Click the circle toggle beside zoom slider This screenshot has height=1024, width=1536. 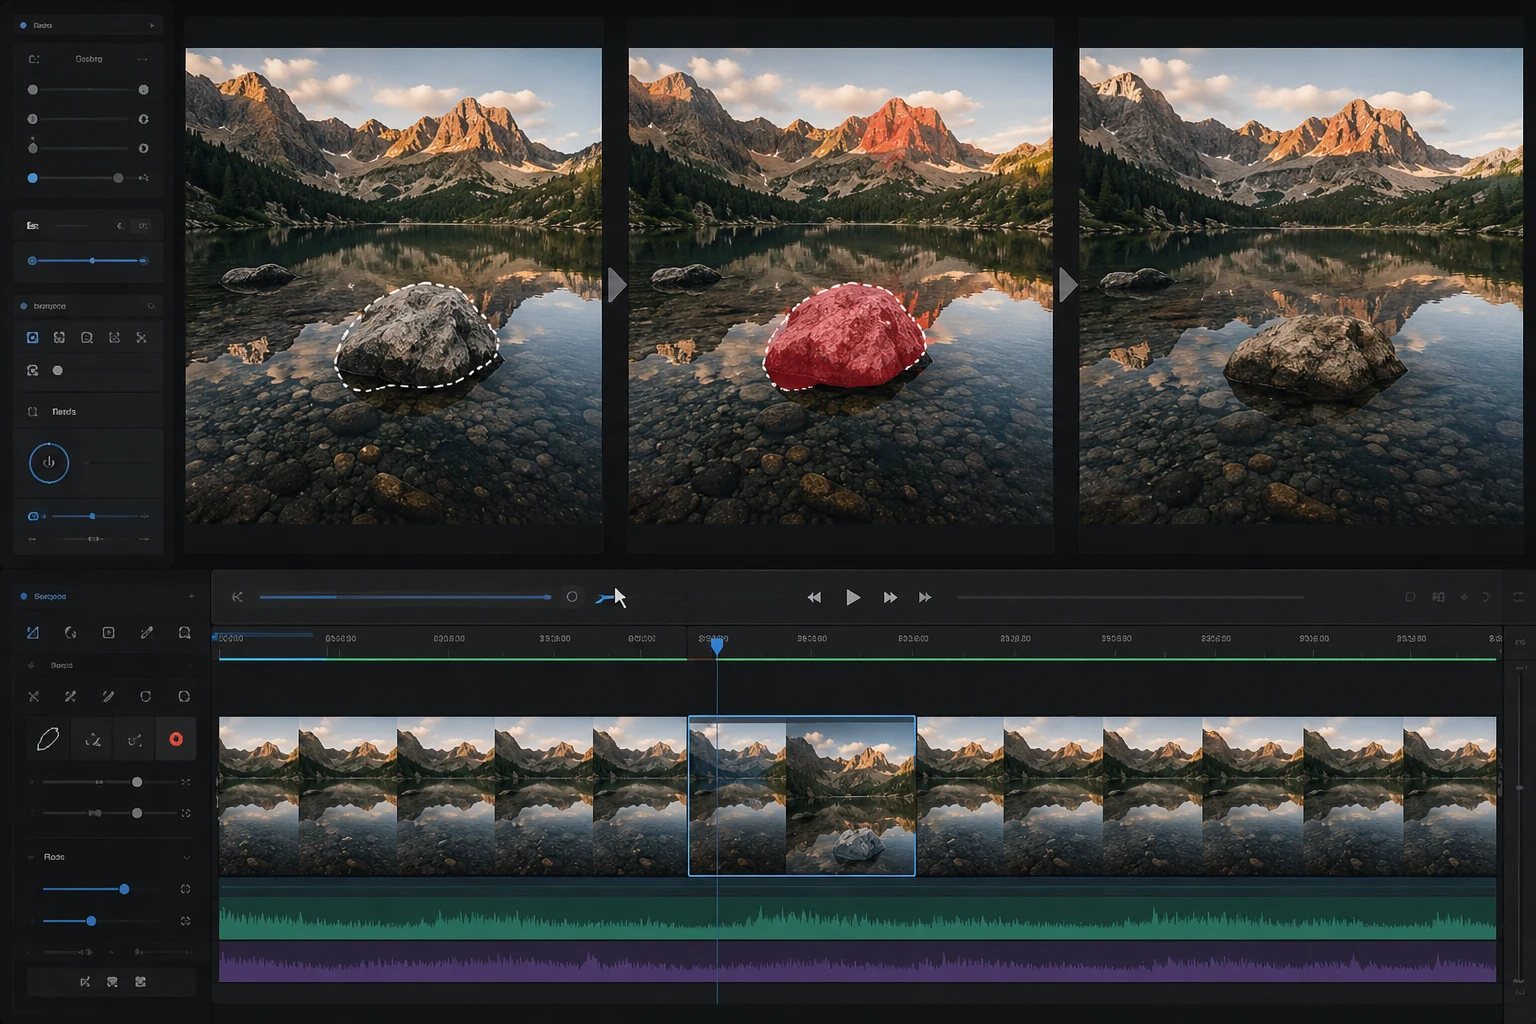pyautogui.click(x=572, y=597)
